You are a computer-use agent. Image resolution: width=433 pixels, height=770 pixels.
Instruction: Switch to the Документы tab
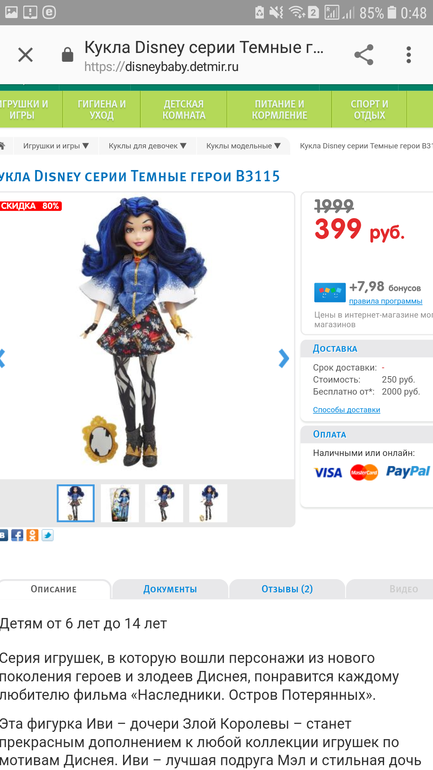170,589
